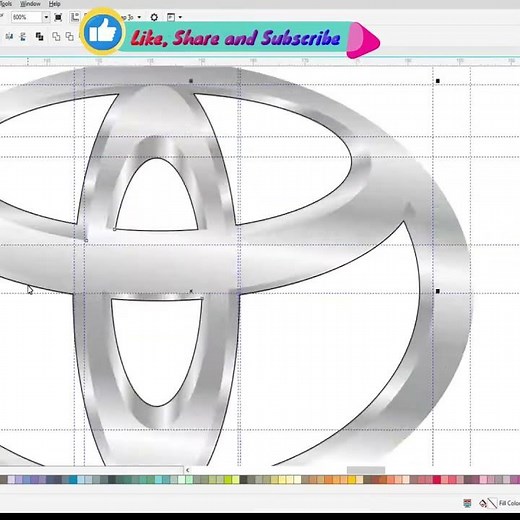Click the distribute objects icon
This screenshot has width=520, height=520.
(x=23, y=36)
